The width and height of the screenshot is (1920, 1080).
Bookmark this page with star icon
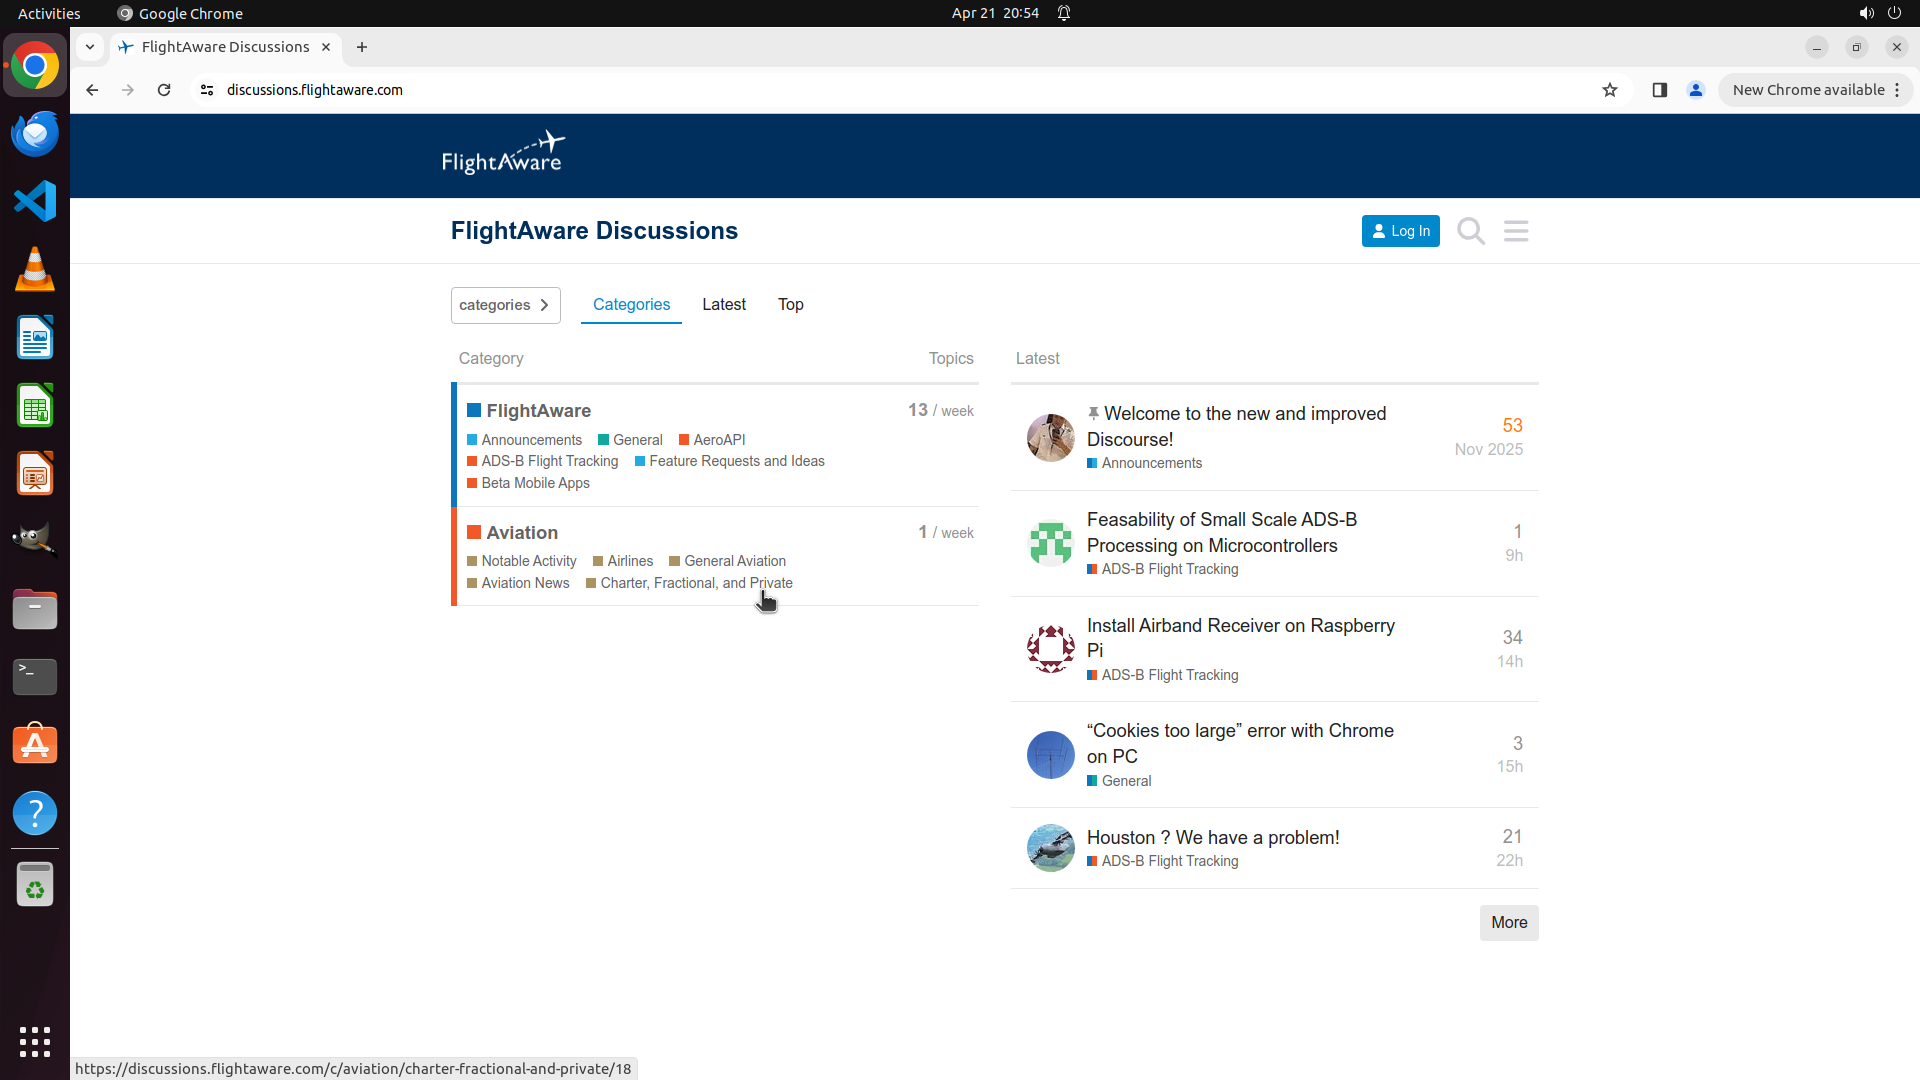(1609, 90)
